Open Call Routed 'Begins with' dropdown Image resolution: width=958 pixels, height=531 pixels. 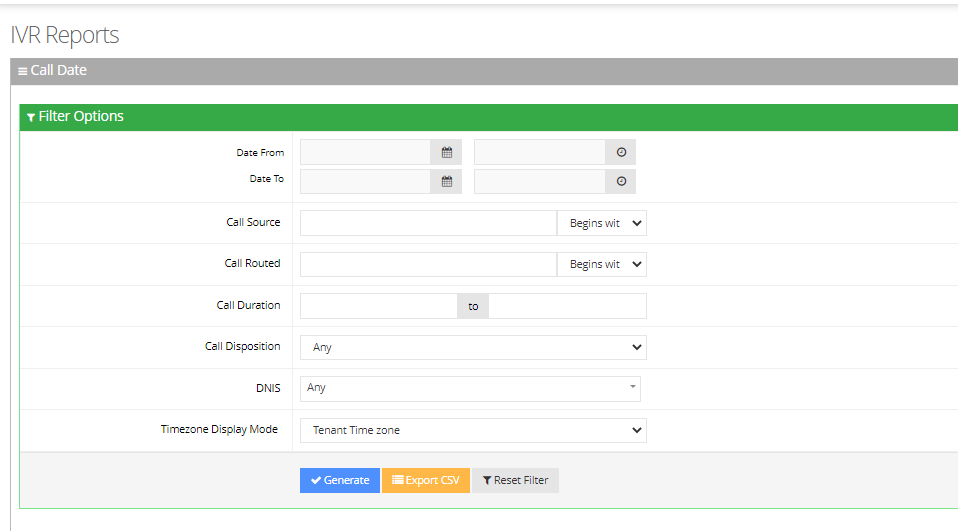[602, 264]
